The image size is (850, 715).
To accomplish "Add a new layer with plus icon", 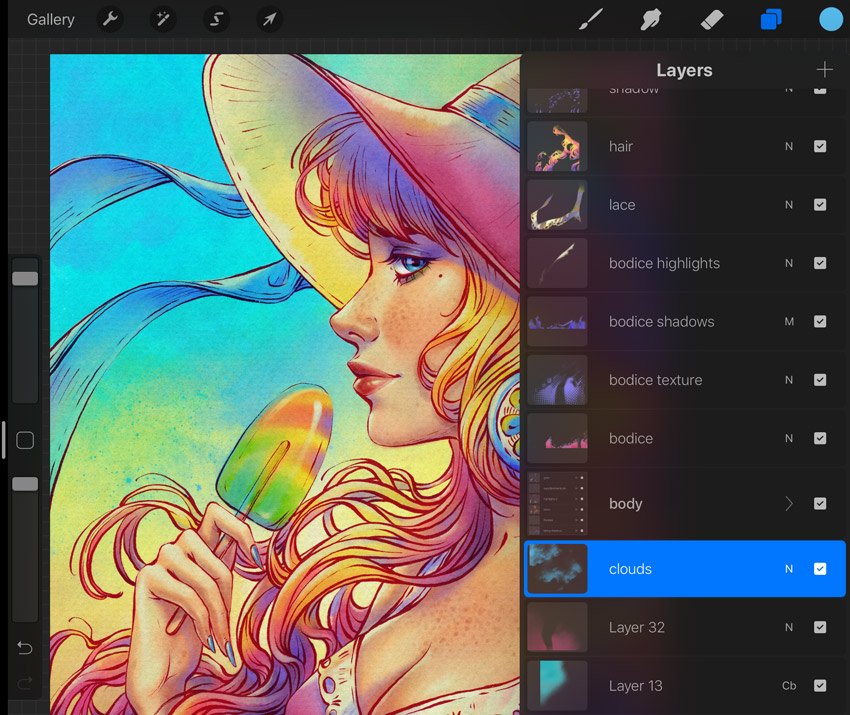I will tap(824, 70).
